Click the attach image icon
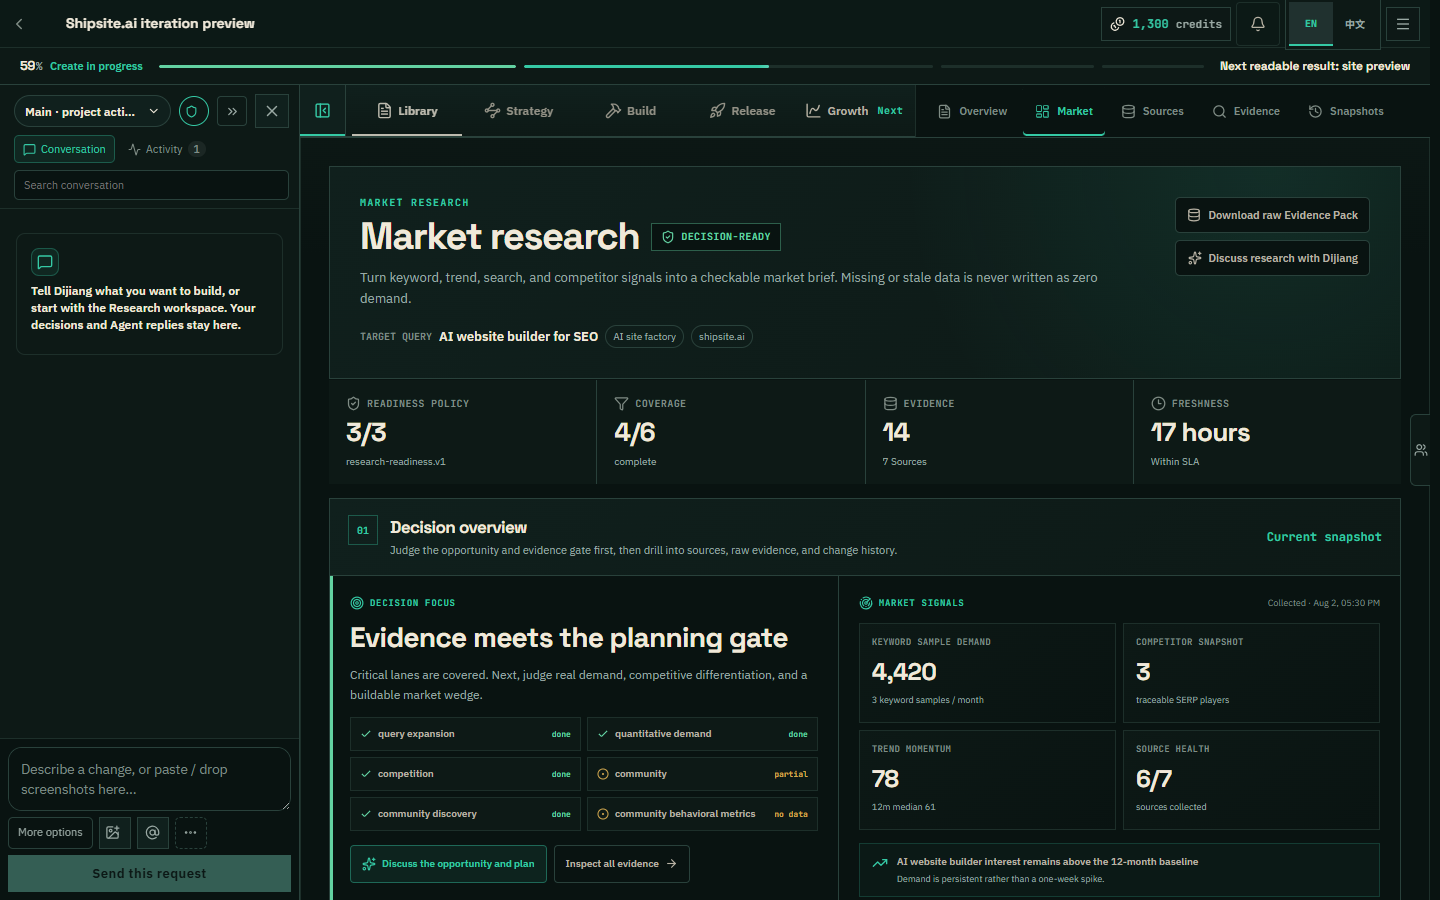Screen dimensions: 1440x900 click(114, 833)
